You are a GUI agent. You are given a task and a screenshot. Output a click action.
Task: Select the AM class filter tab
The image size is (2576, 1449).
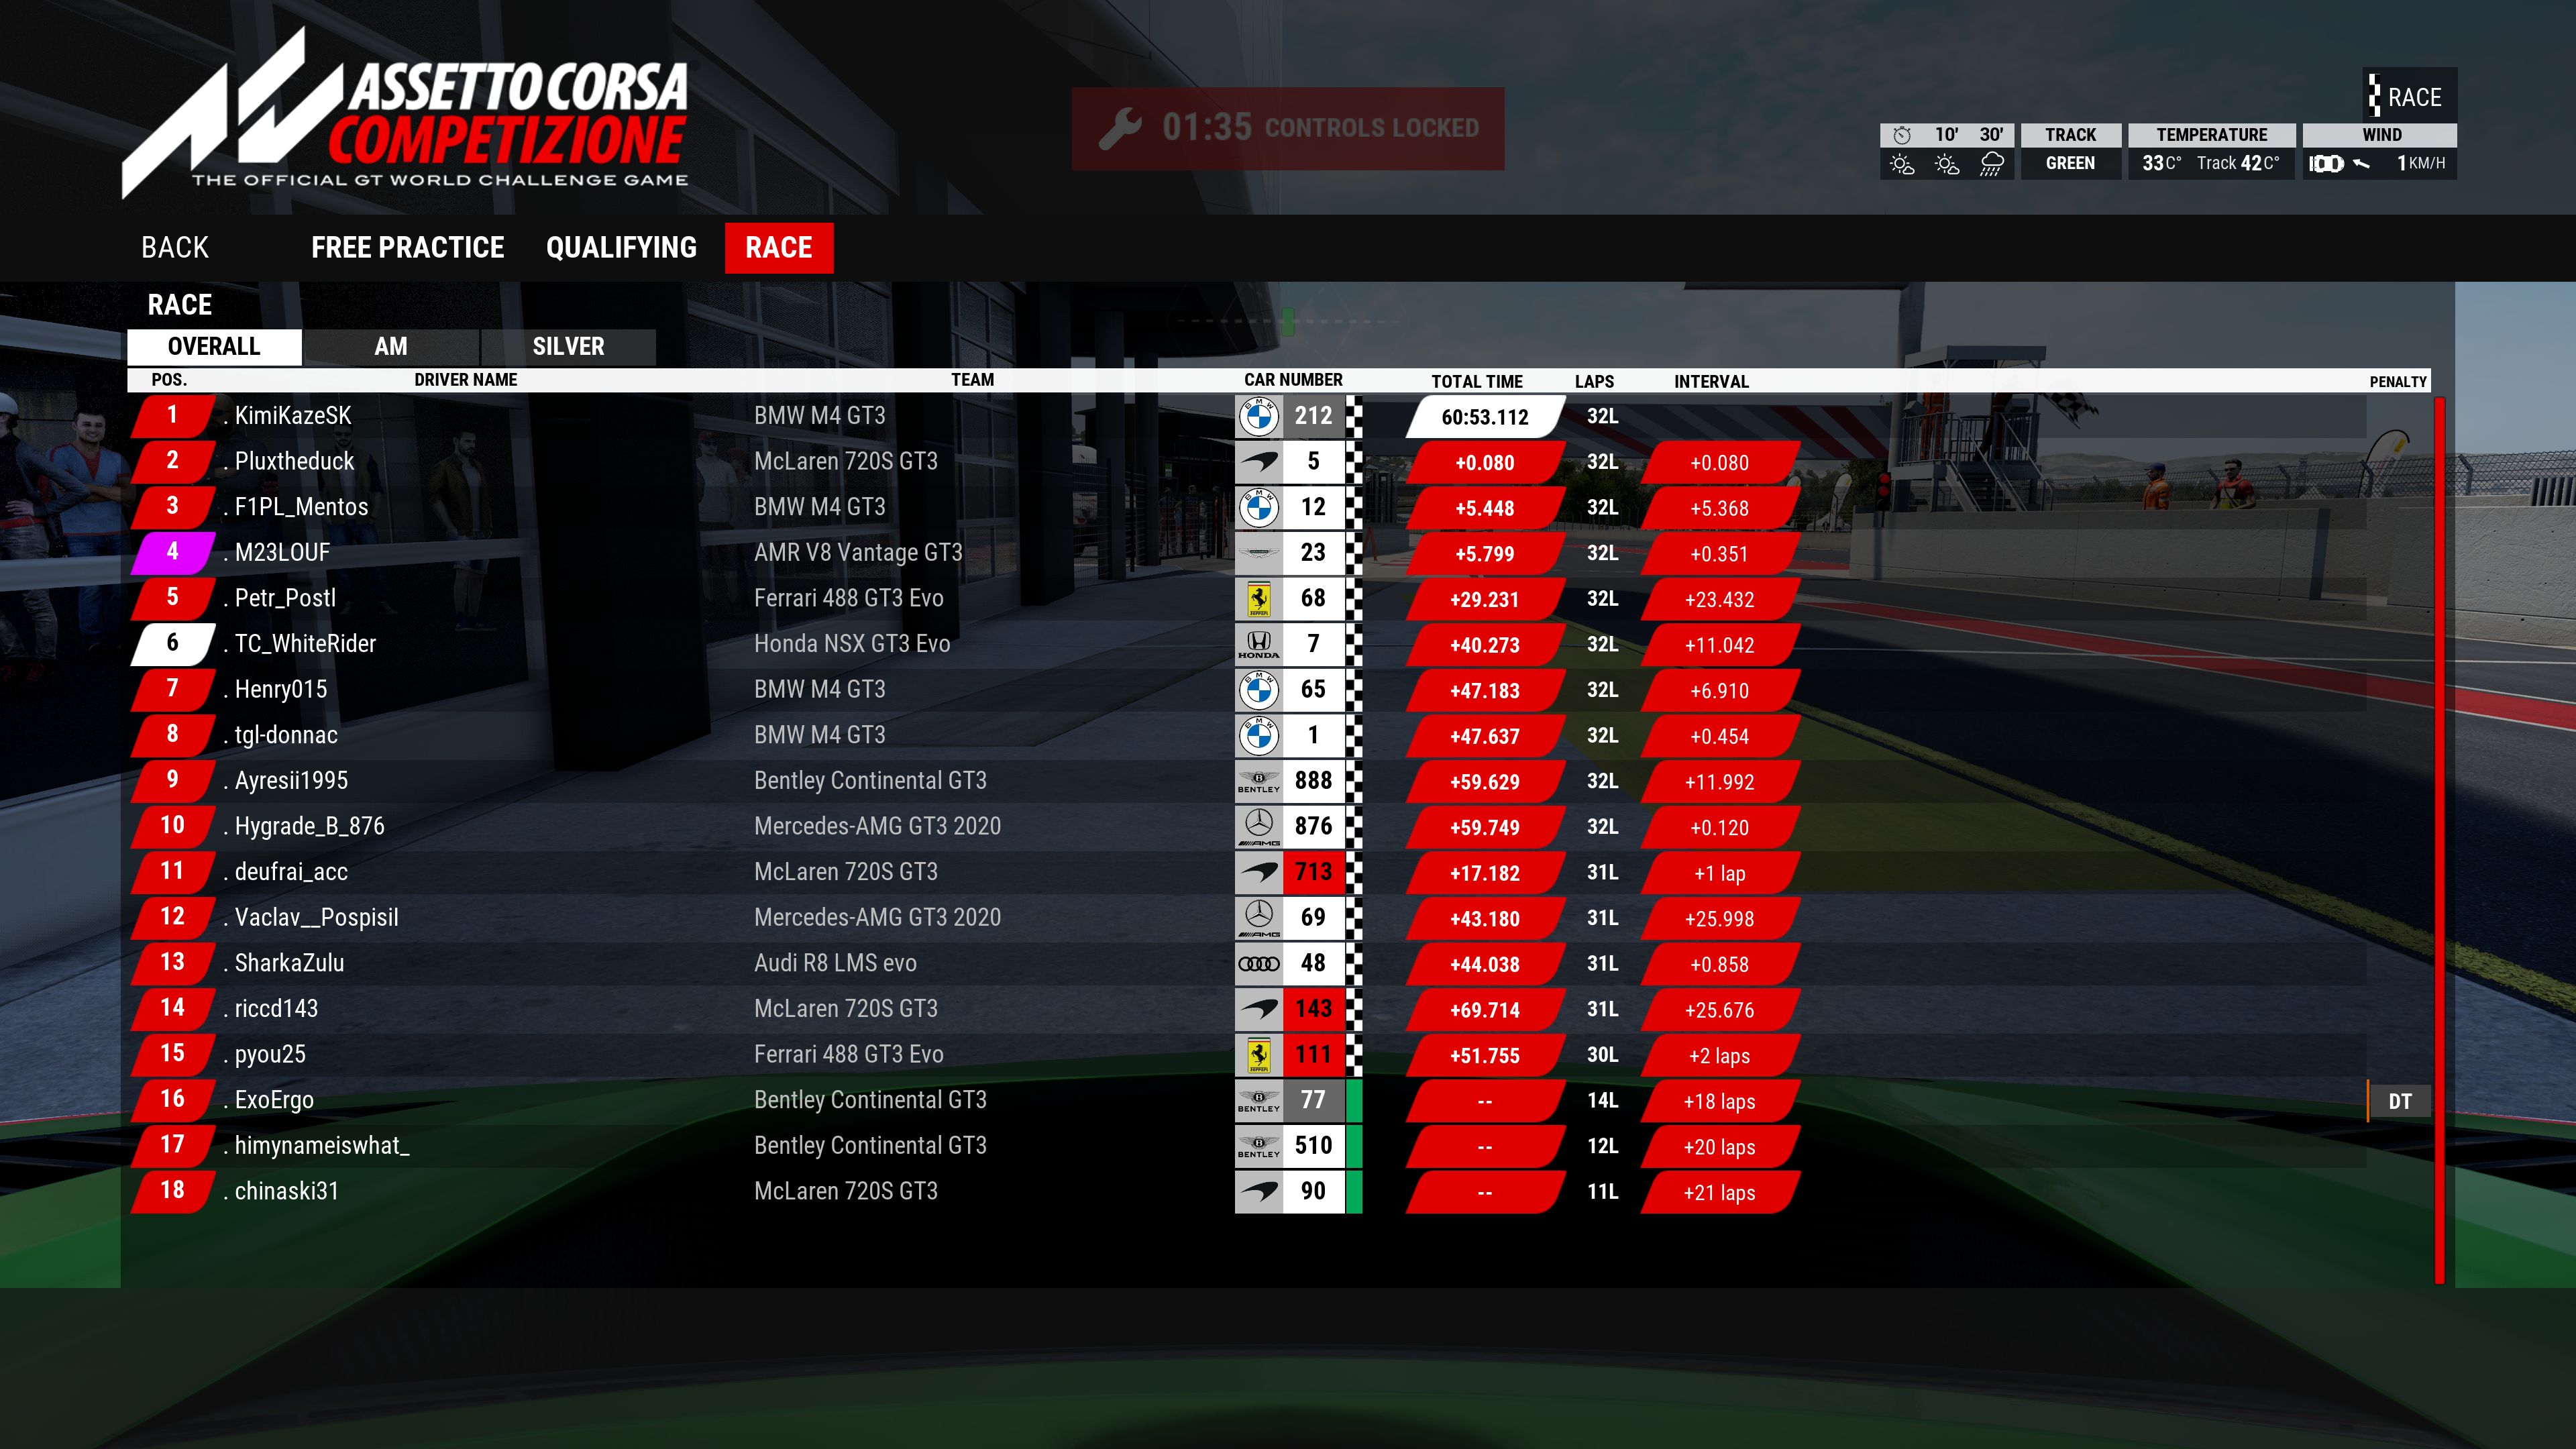(x=391, y=347)
